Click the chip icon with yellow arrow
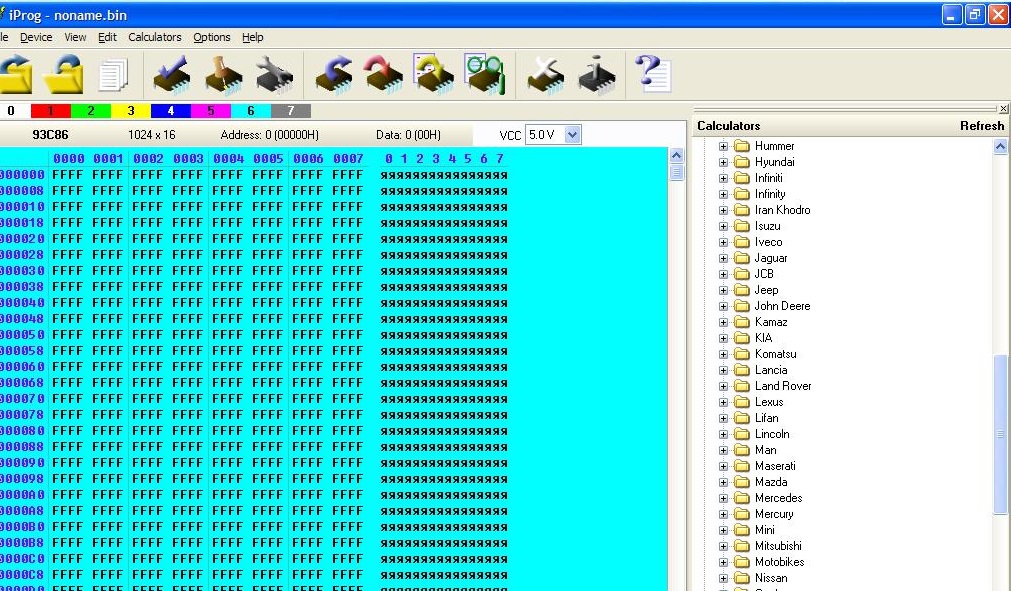Image resolution: width=1011 pixels, height=591 pixels. pos(434,74)
